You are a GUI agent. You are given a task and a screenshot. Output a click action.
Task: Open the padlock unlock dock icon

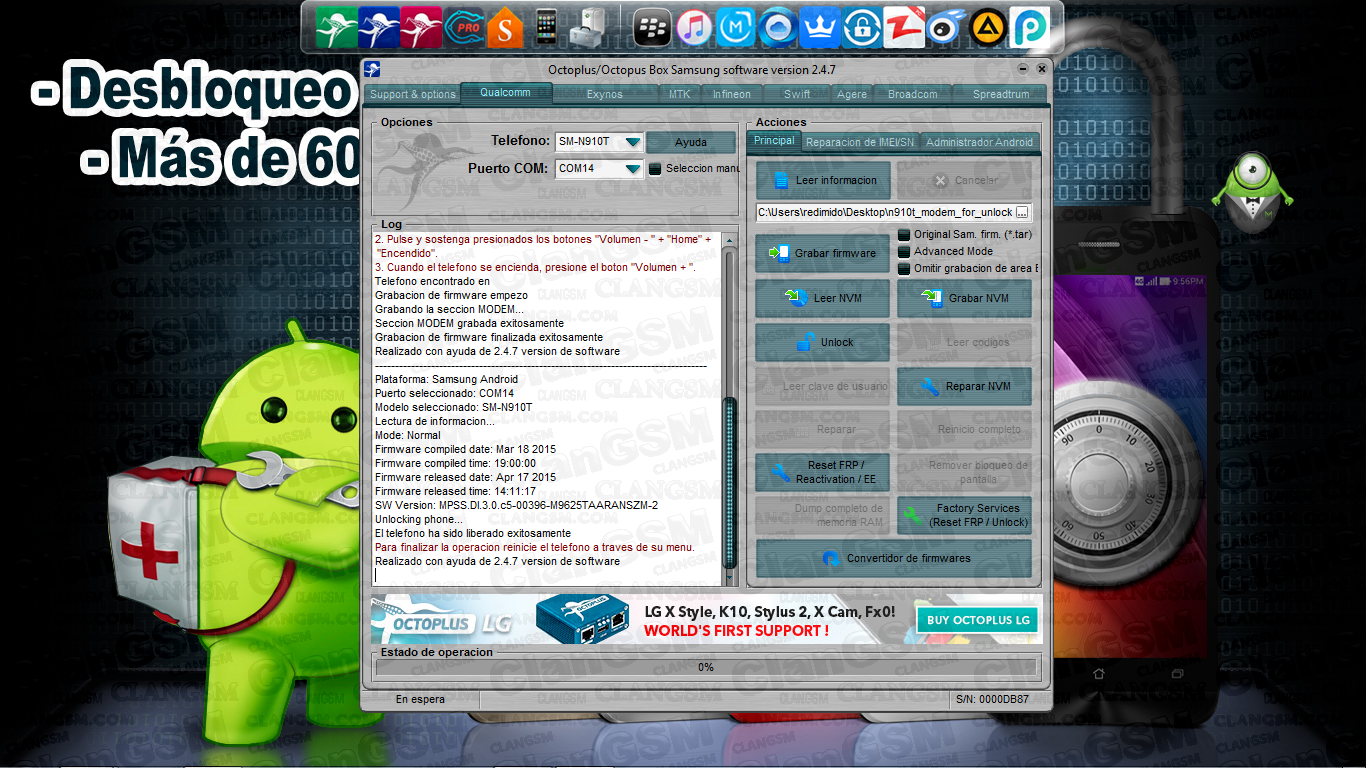click(x=861, y=27)
